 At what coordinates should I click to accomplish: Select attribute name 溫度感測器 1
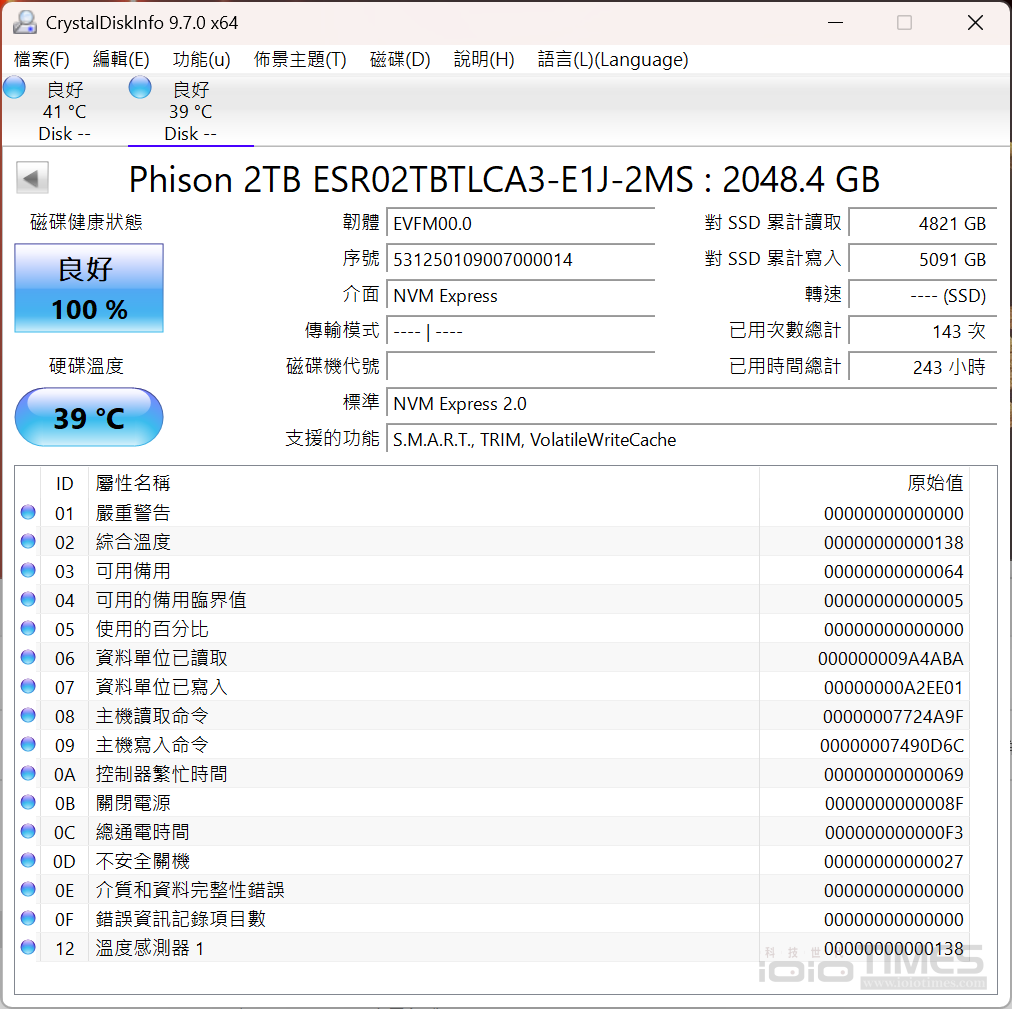coord(150,948)
